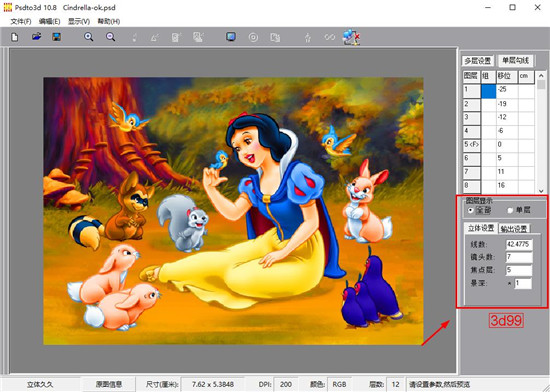
Task: Click the layer table scroll-up arrow
Action: click(x=541, y=75)
